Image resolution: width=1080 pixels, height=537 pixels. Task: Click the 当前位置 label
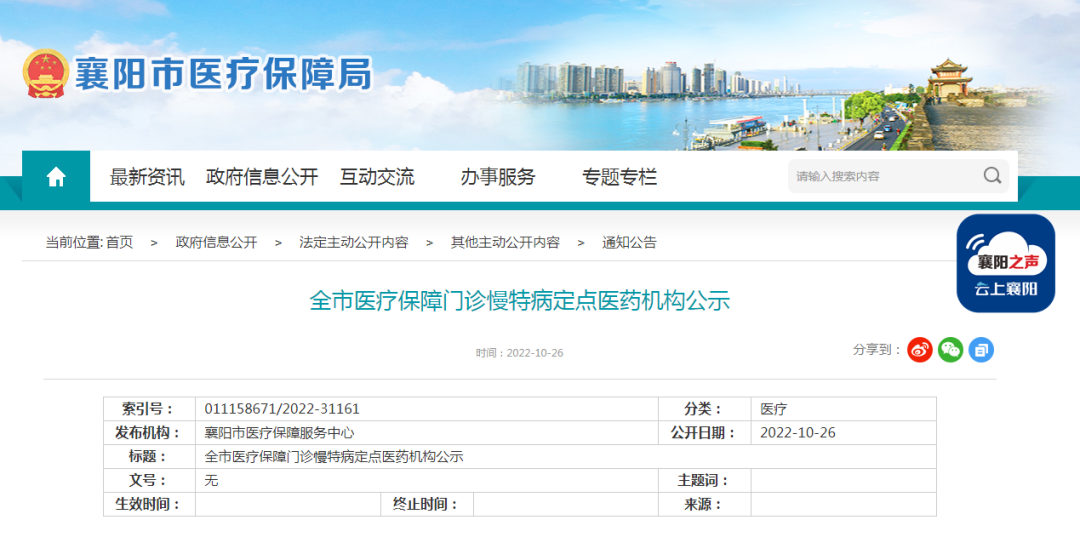pos(74,242)
